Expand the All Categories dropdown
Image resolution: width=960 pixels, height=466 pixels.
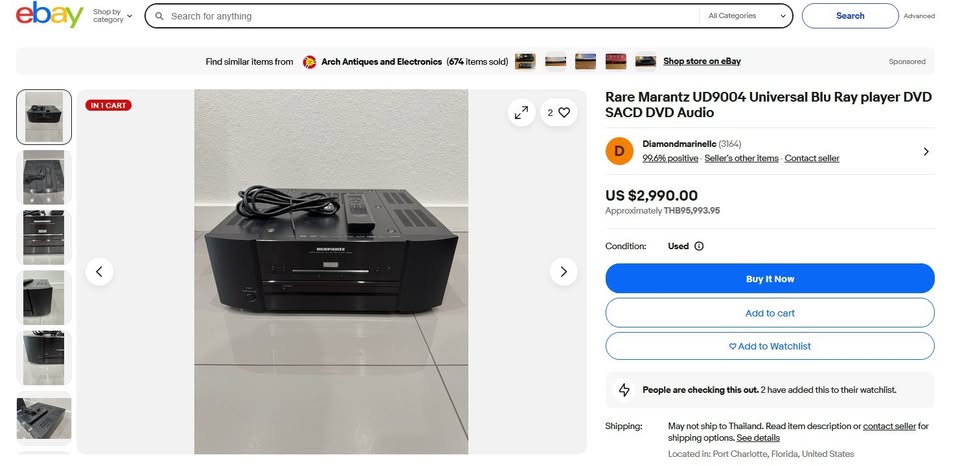coord(746,16)
